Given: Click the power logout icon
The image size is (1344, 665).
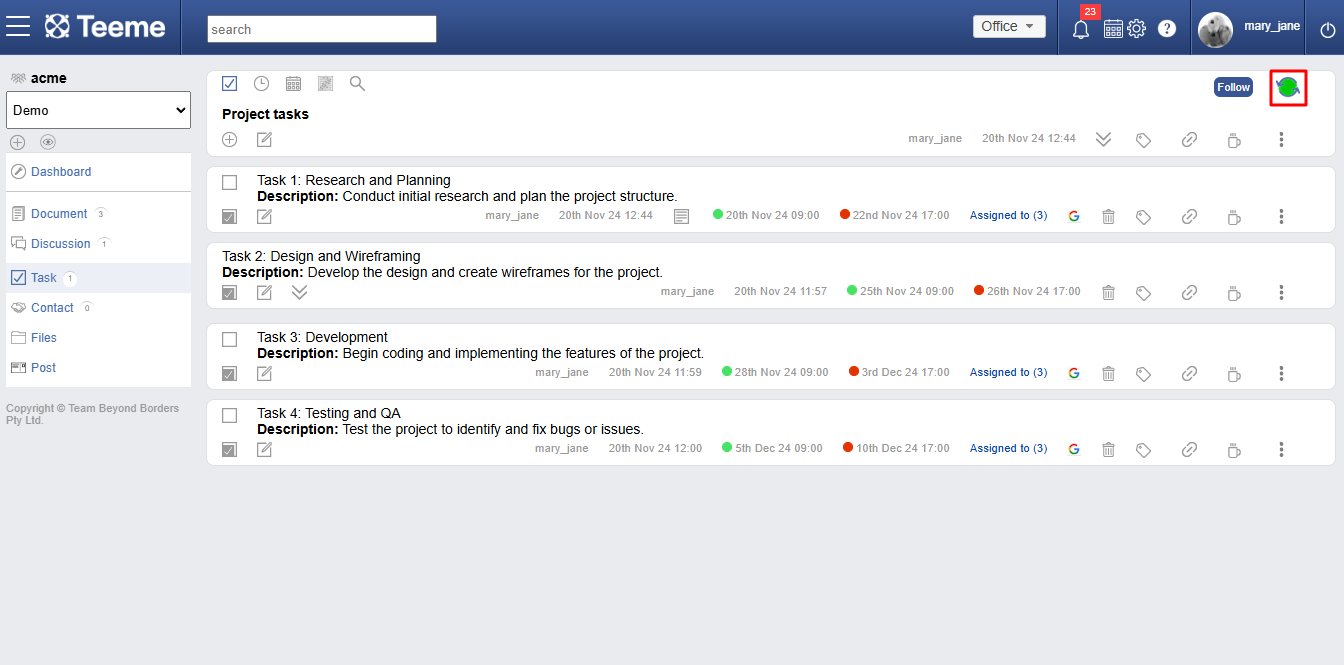Looking at the screenshot, I should pos(1328,30).
